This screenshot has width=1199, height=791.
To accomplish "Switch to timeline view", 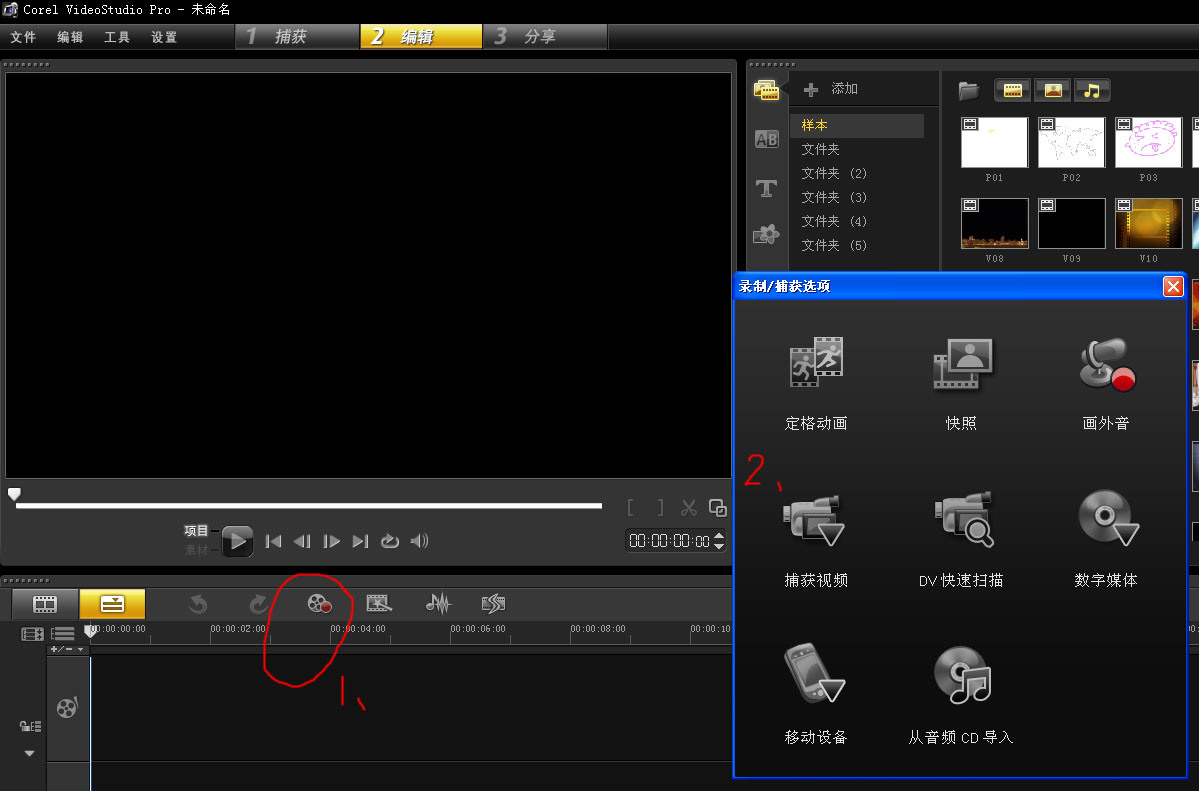I will pyautogui.click(x=112, y=604).
